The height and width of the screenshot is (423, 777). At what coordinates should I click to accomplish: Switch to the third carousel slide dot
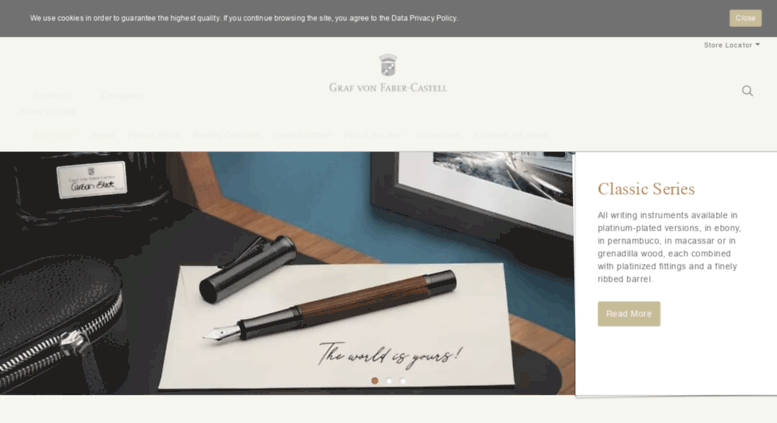(403, 381)
